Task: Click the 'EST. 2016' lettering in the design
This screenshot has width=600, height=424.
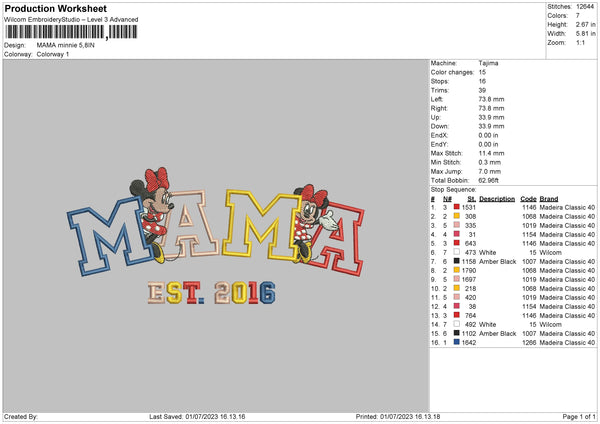Action: coord(212,293)
